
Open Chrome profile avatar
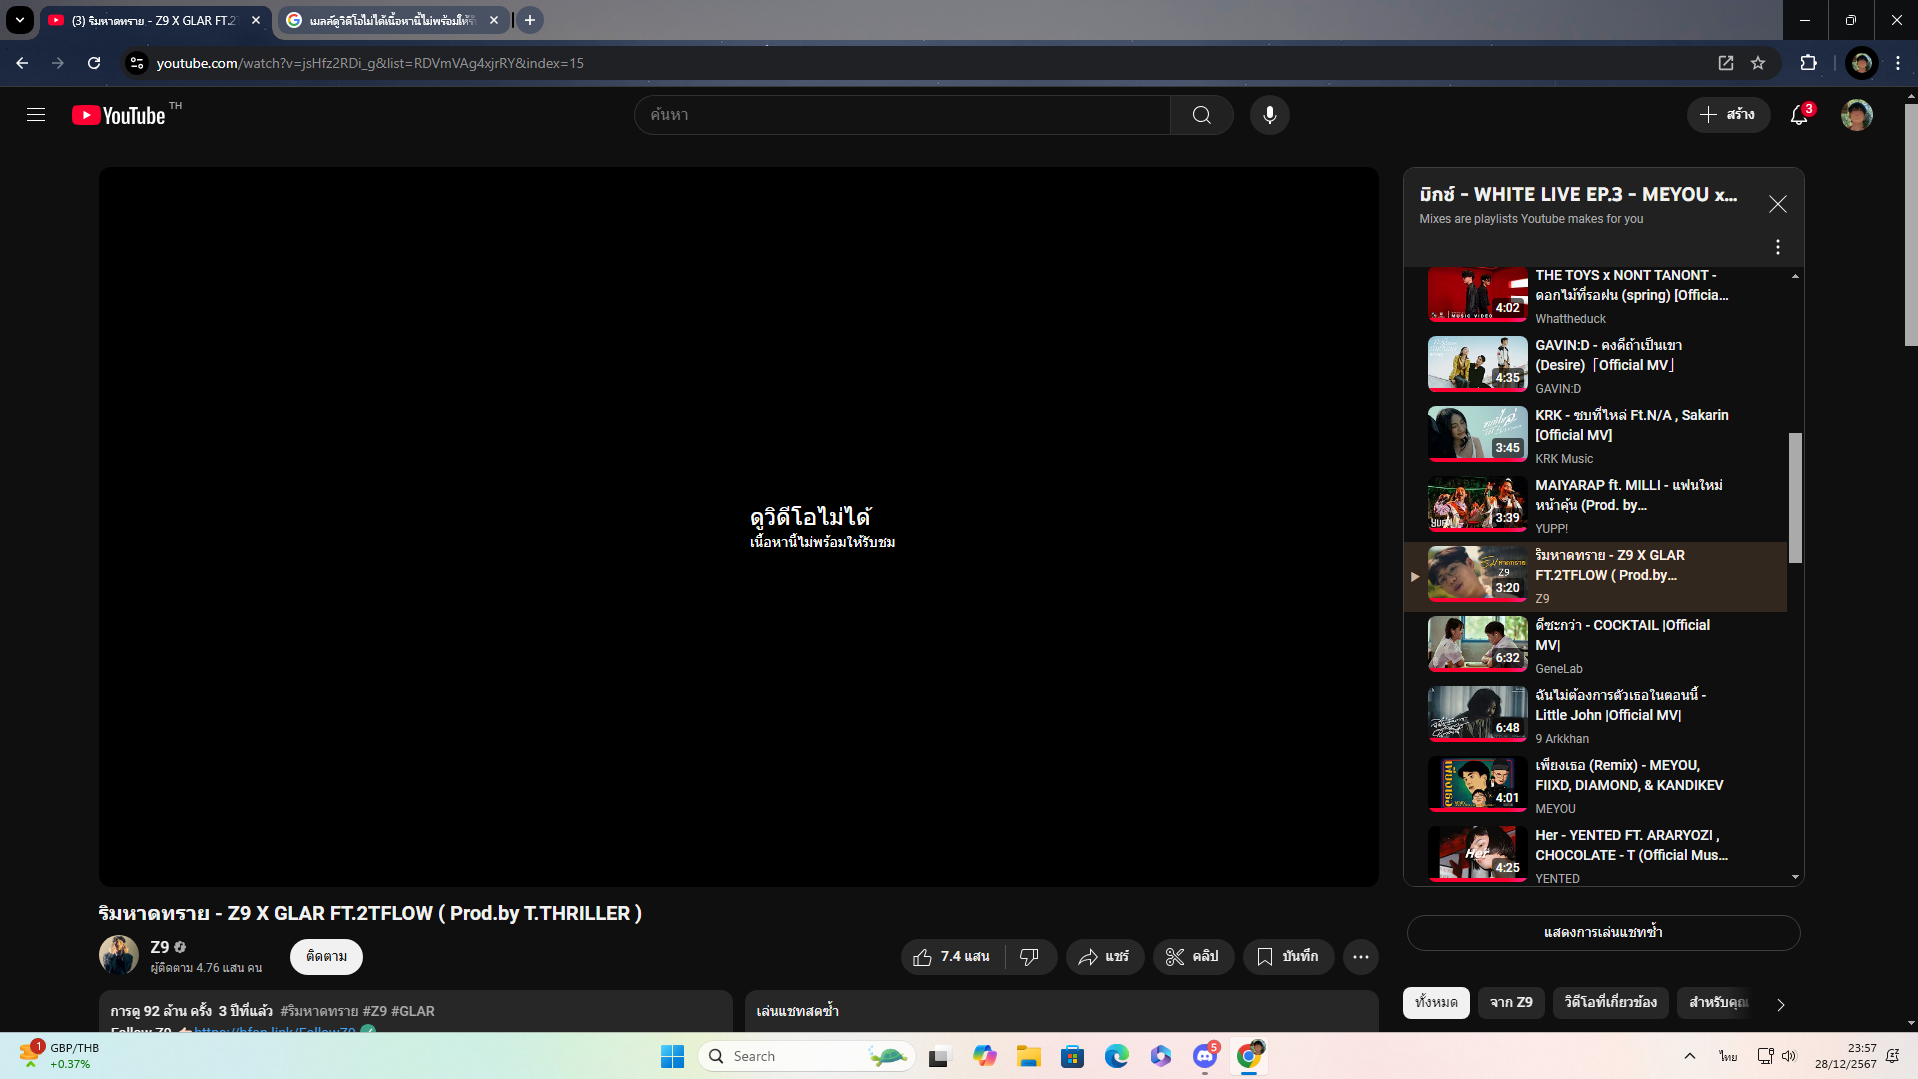tap(1861, 63)
